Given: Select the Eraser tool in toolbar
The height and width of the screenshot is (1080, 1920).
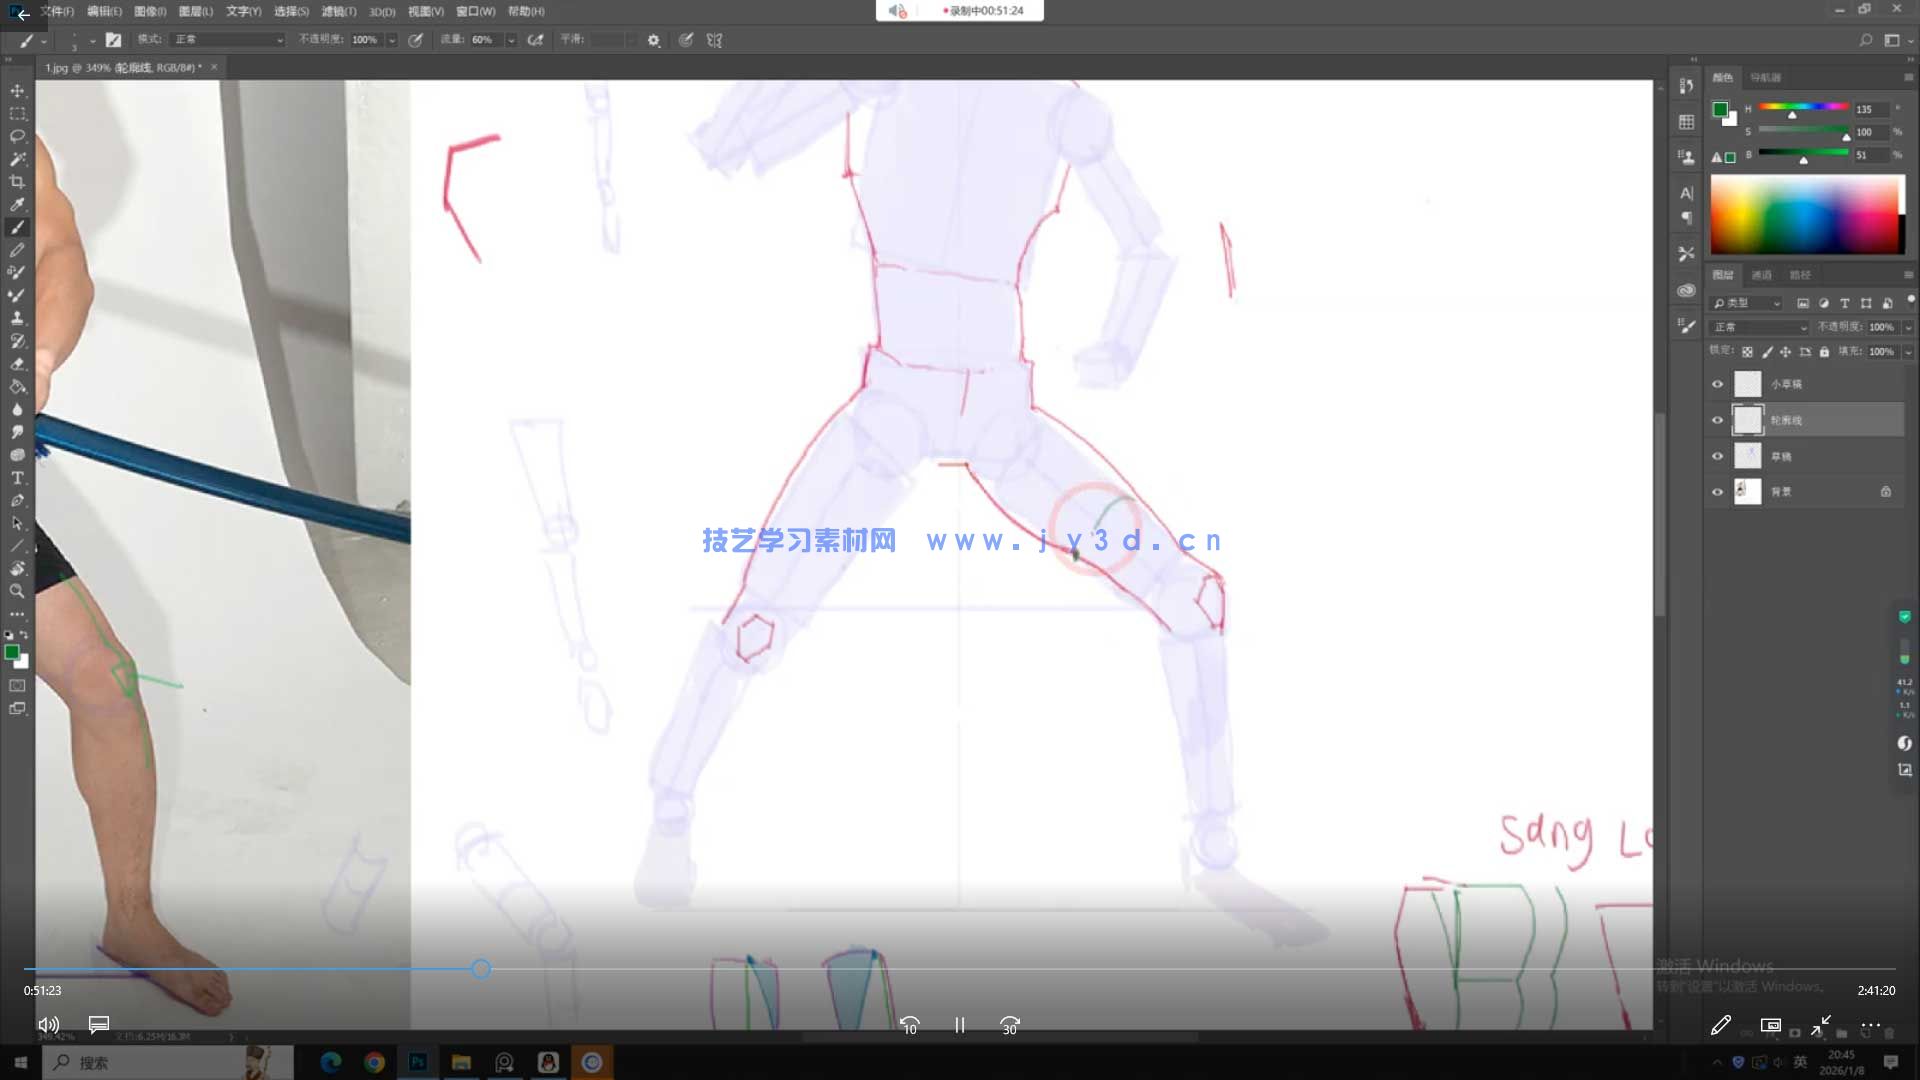Looking at the screenshot, I should (x=17, y=364).
